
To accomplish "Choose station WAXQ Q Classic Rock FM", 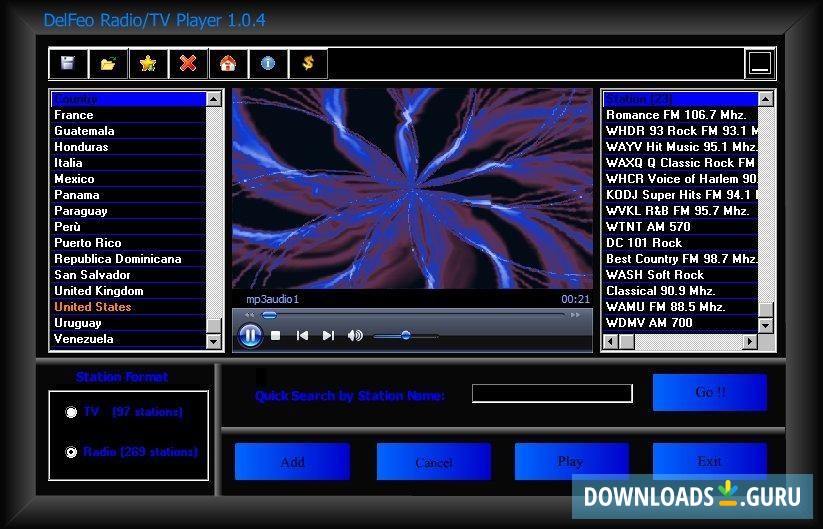I will point(680,163).
